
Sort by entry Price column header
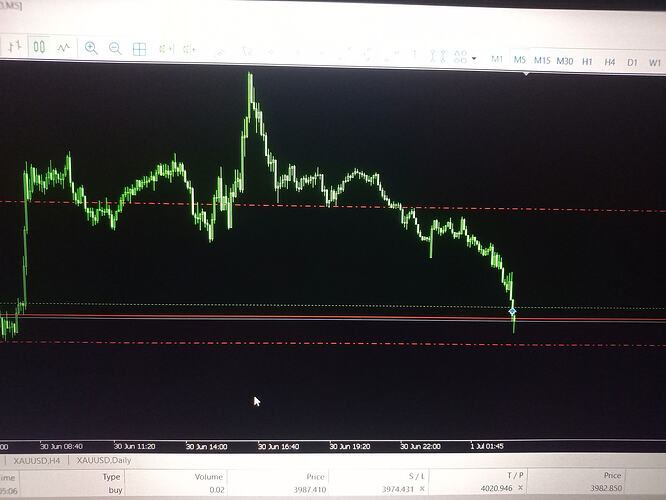coord(315,477)
